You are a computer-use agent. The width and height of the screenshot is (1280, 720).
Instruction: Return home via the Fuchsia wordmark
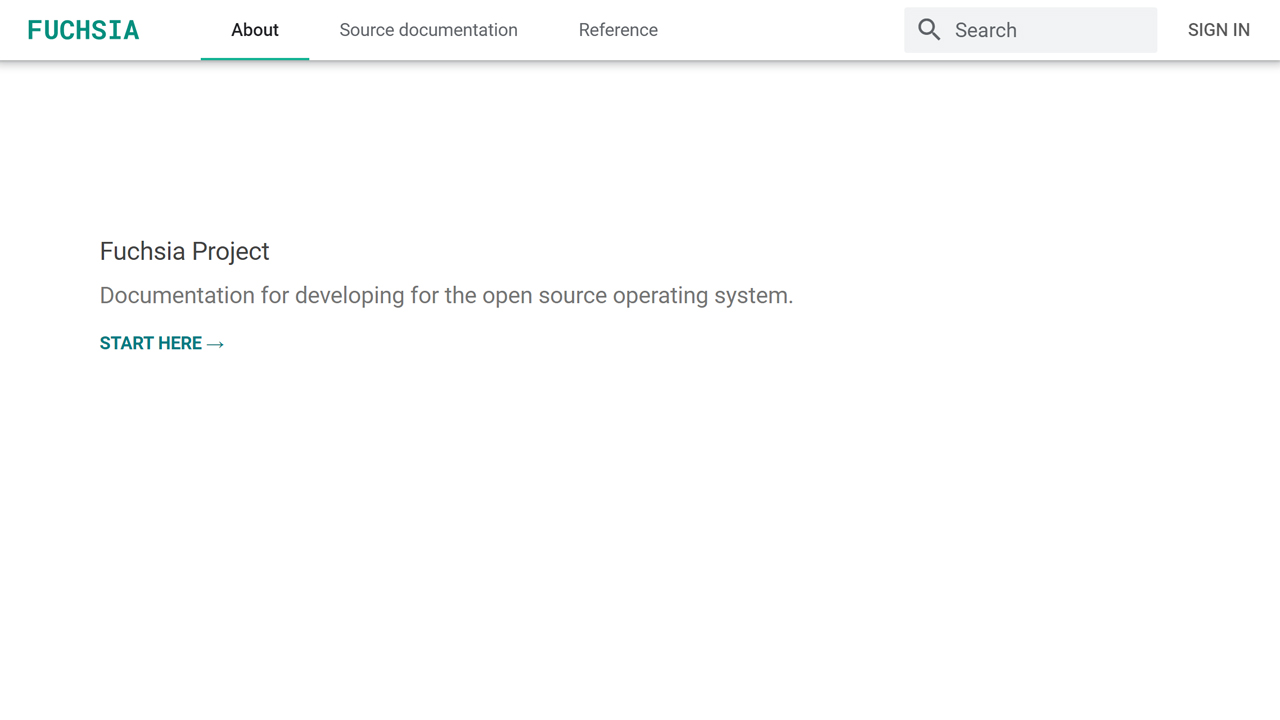tap(83, 30)
